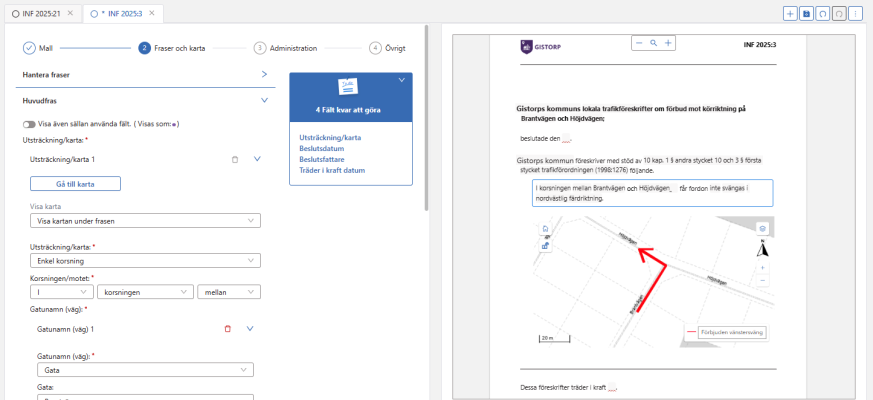Zoom in the document preview
The image size is (873, 400).
click(x=669, y=43)
